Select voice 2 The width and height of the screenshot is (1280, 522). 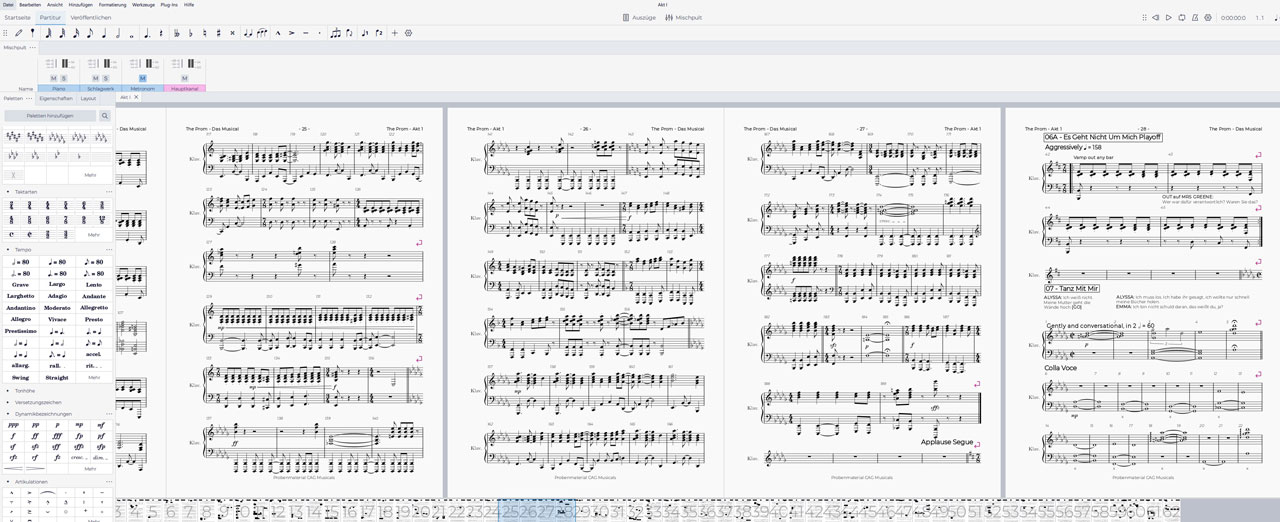[379, 33]
